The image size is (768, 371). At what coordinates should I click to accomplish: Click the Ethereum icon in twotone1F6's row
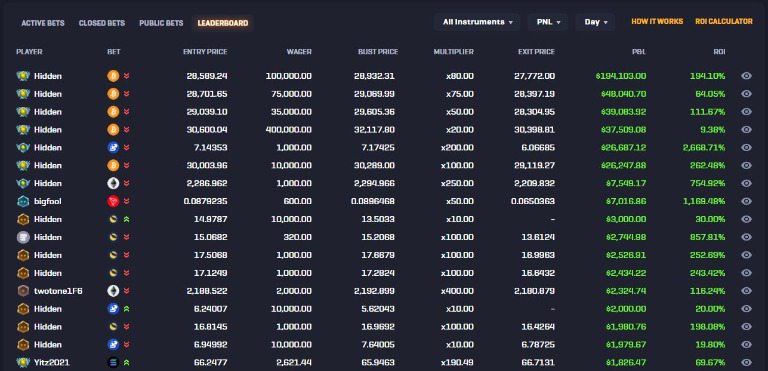pyautogui.click(x=113, y=291)
